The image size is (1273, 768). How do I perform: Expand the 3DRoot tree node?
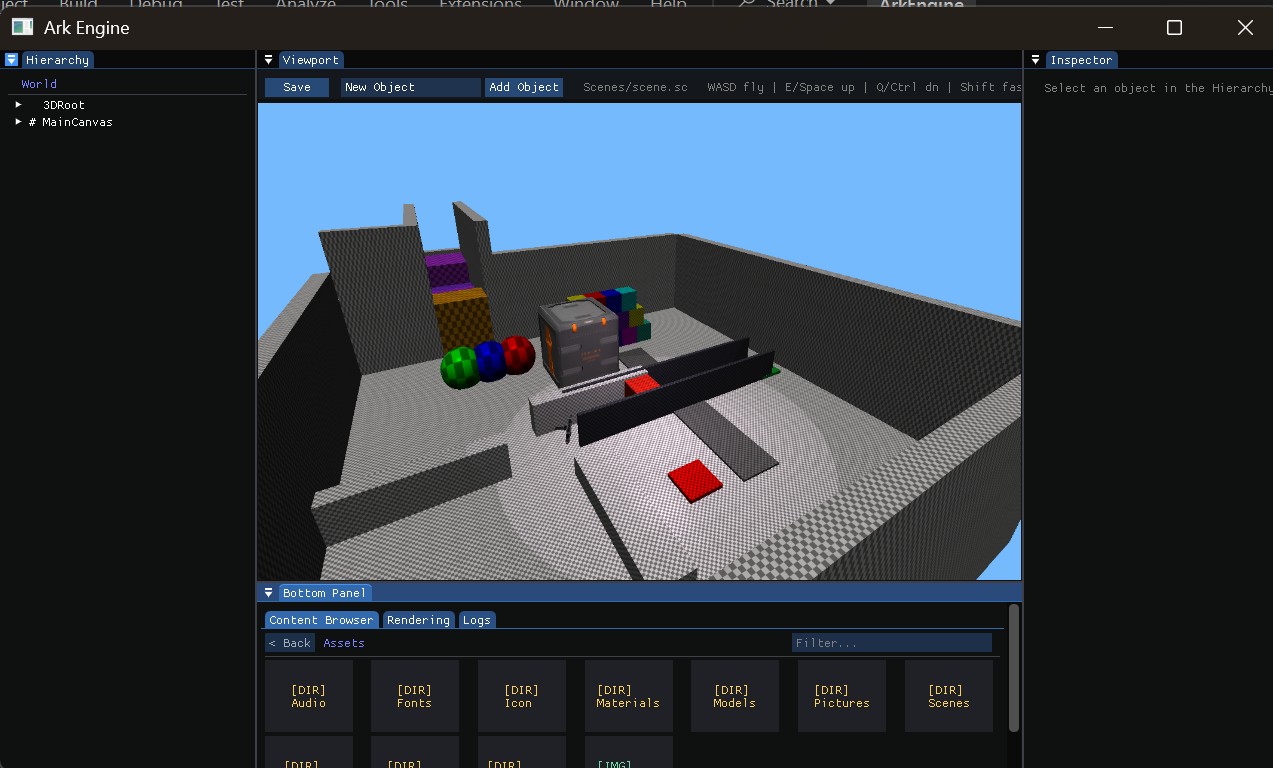point(19,105)
